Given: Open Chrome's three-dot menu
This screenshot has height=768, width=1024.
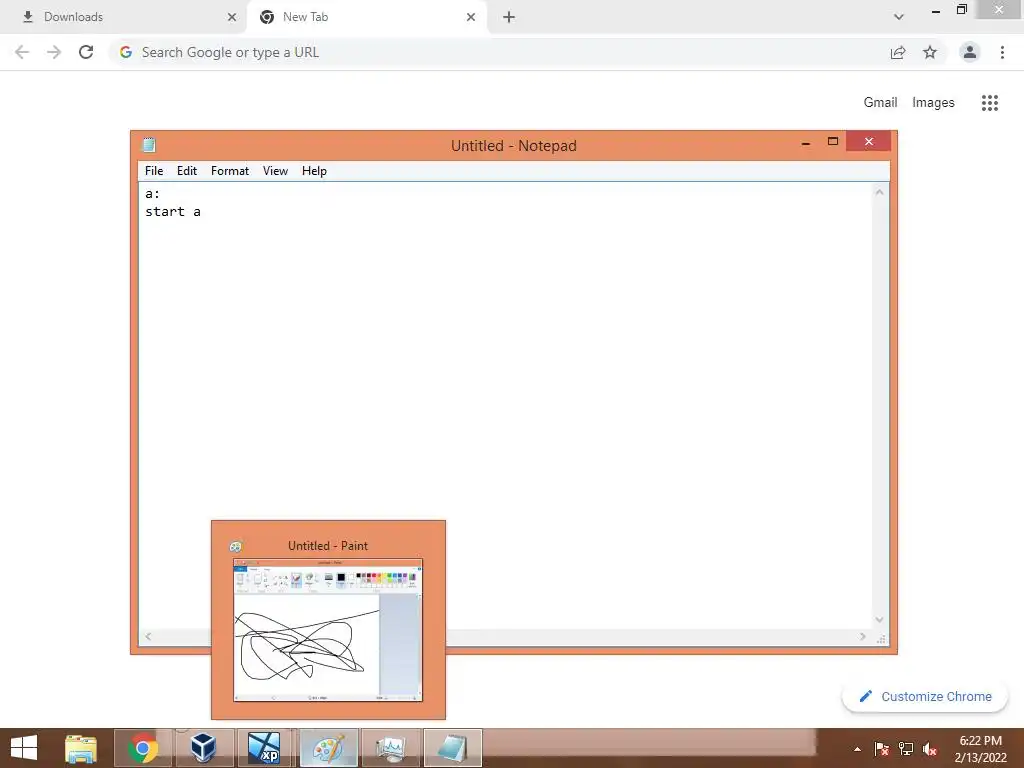Looking at the screenshot, I should tap(1002, 52).
